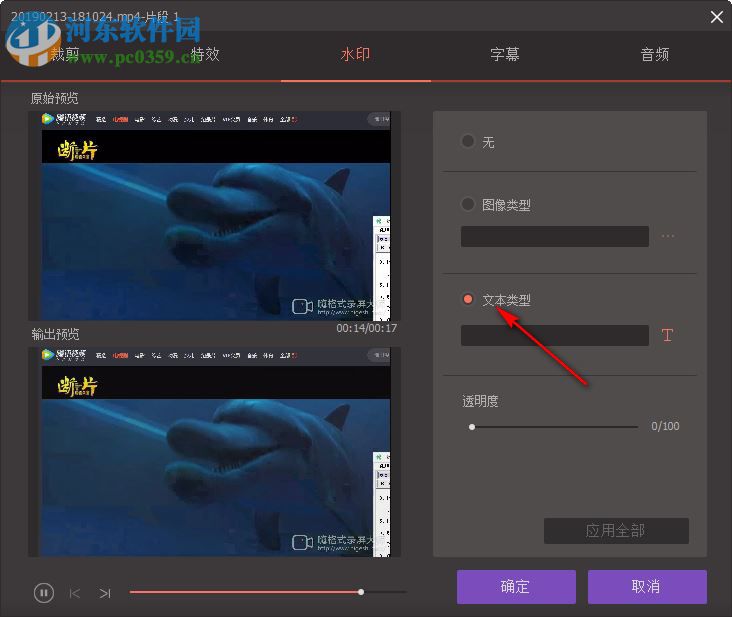Image resolution: width=732 pixels, height=617 pixels.
Task: Click the 输出预览 label
Action: pyautogui.click(x=55, y=334)
